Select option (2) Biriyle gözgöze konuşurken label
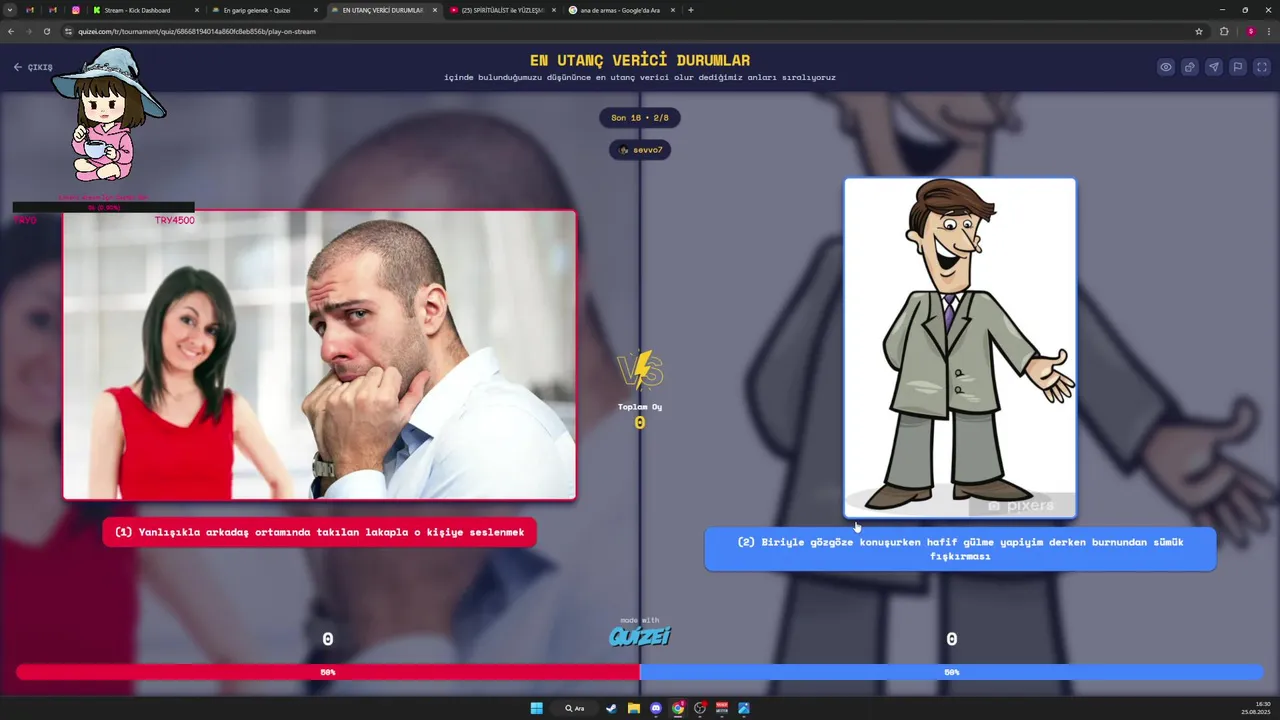This screenshot has width=1280, height=720. [960, 549]
